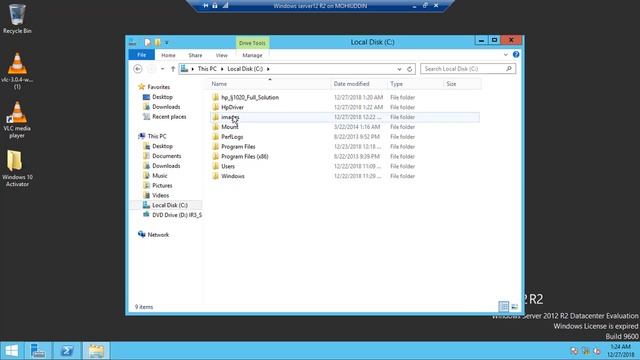Open Desktop under Favorites

click(x=162, y=97)
